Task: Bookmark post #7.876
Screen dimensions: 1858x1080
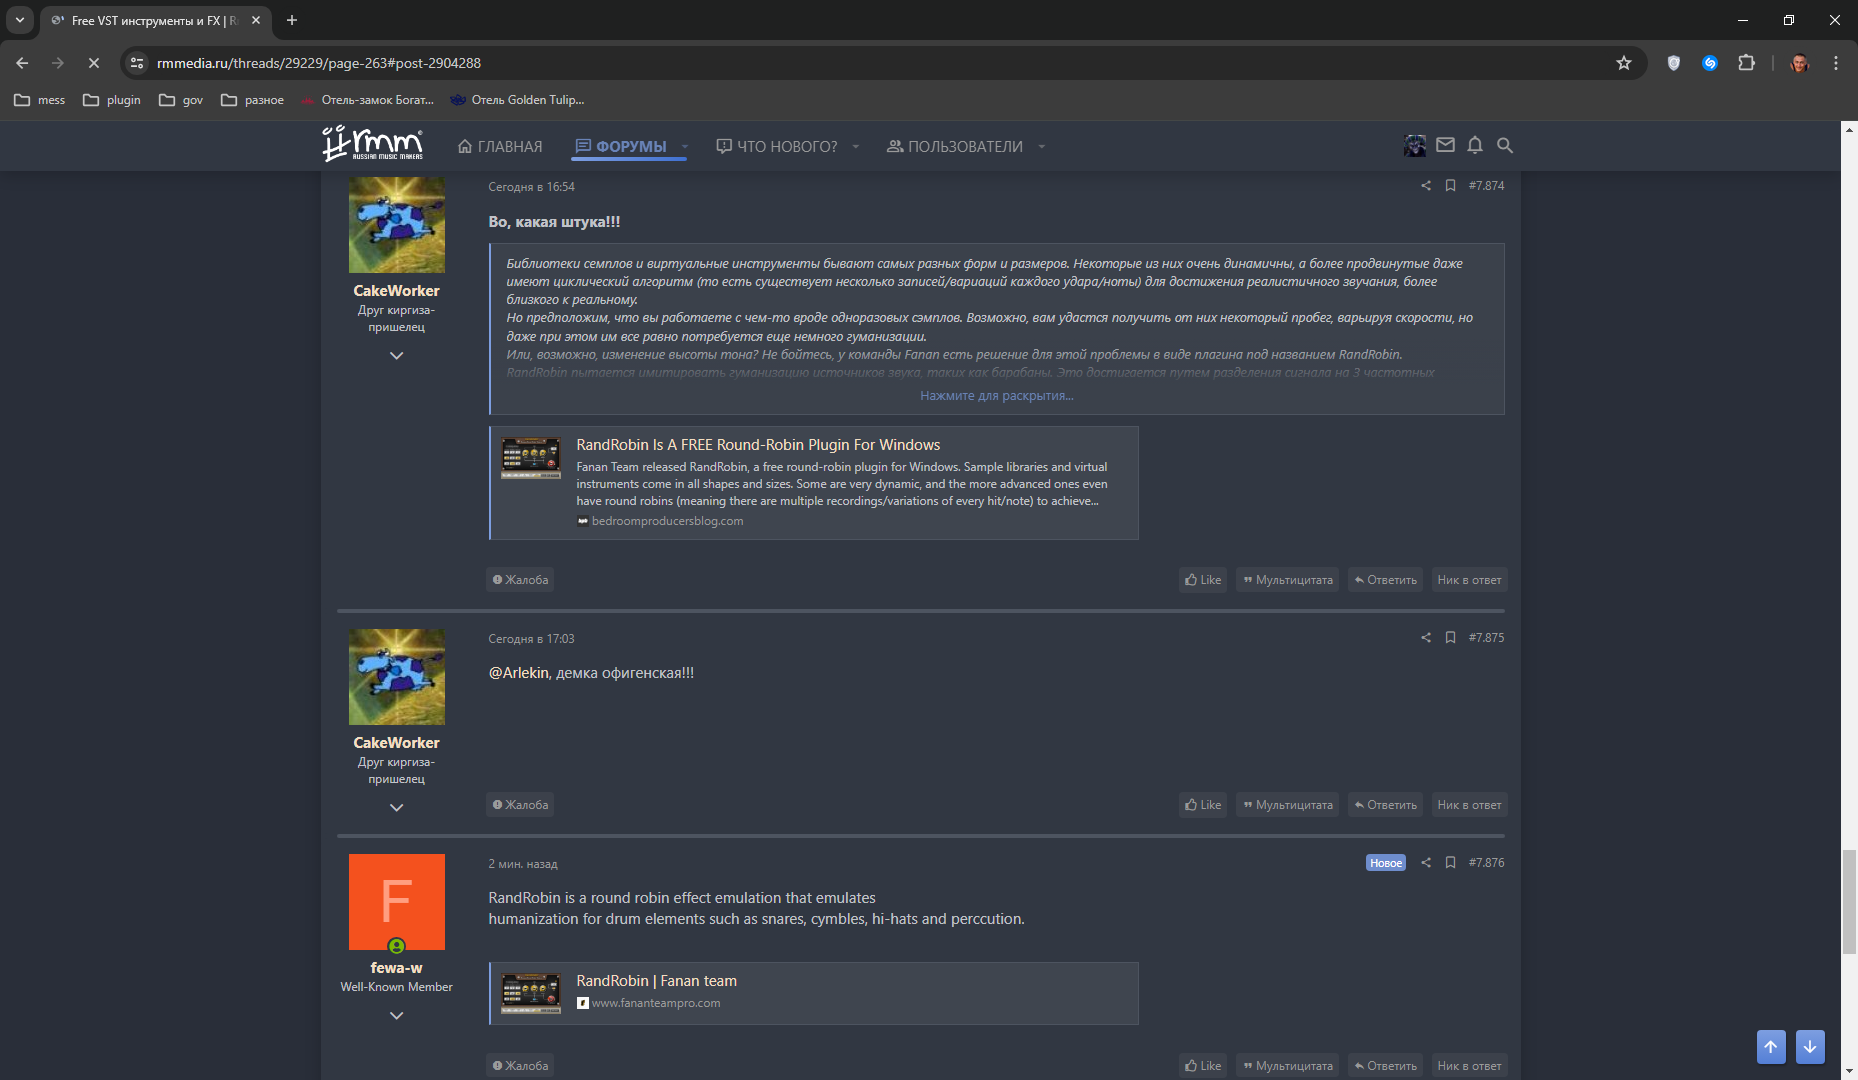Action: coord(1450,862)
